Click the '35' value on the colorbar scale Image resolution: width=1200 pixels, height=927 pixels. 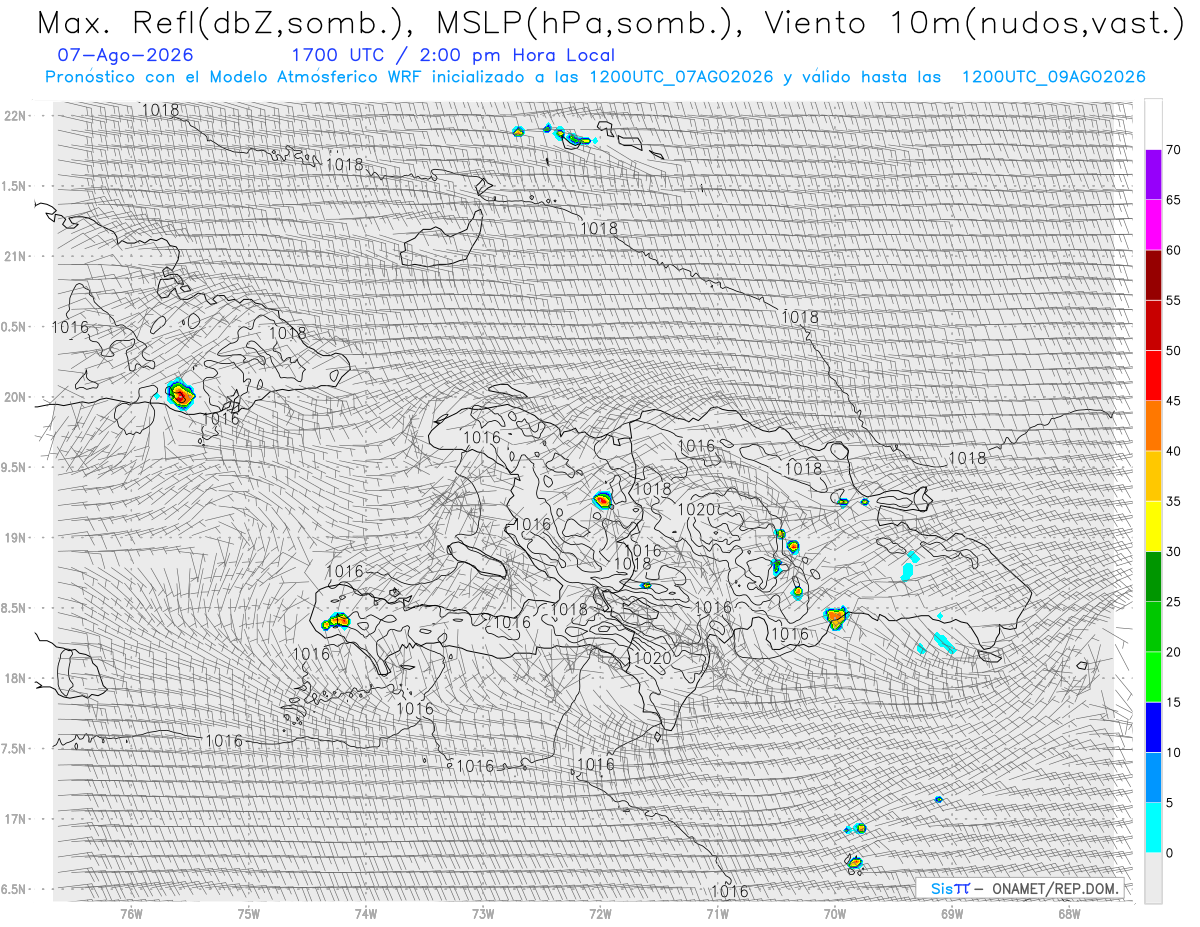tap(1173, 501)
